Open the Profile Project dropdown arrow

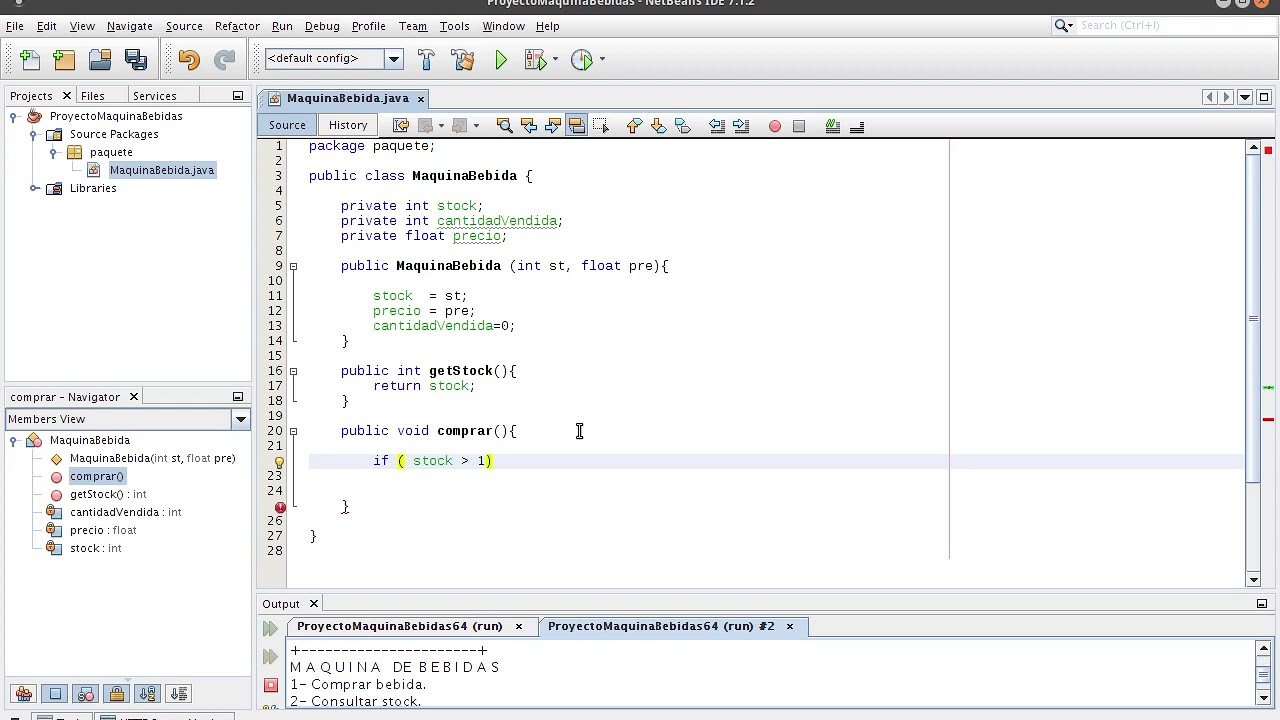602,59
